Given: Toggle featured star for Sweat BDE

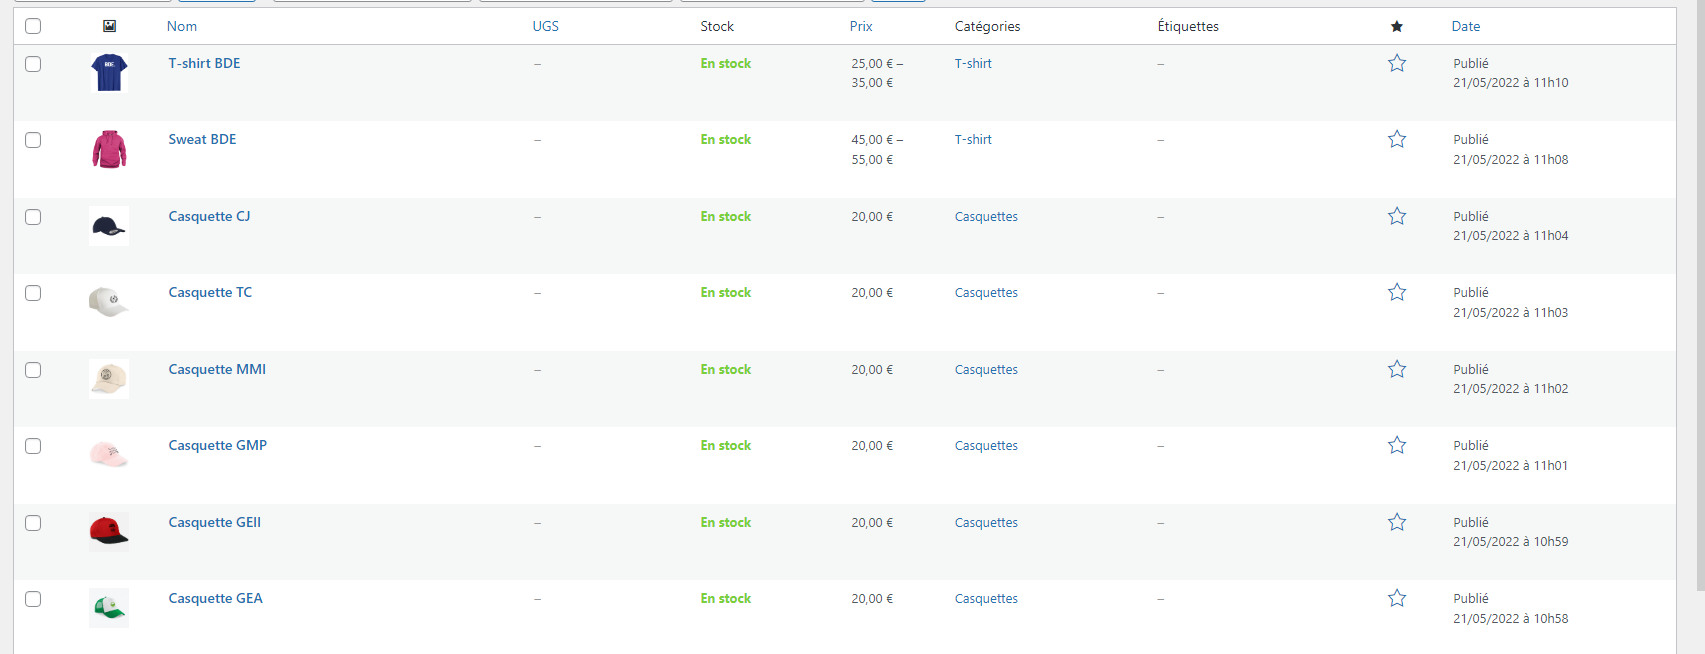Looking at the screenshot, I should [x=1397, y=140].
